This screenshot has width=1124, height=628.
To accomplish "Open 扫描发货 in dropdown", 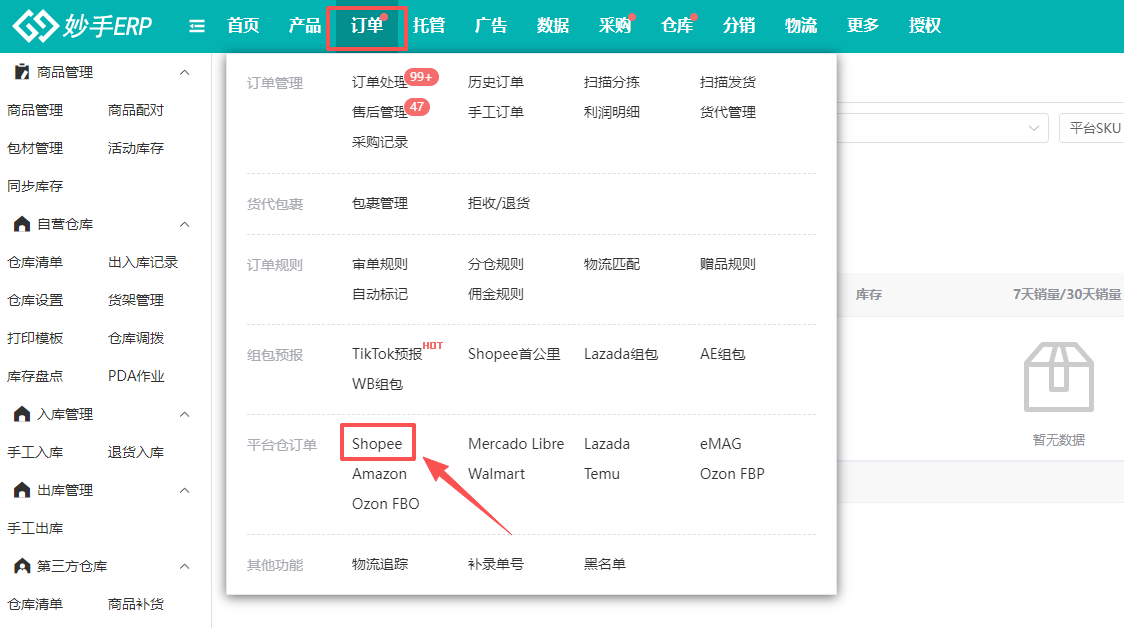I will point(728,82).
